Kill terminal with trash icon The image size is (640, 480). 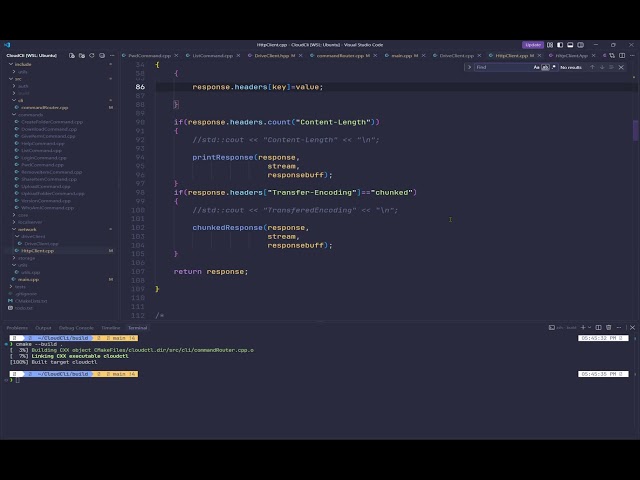[609, 327]
